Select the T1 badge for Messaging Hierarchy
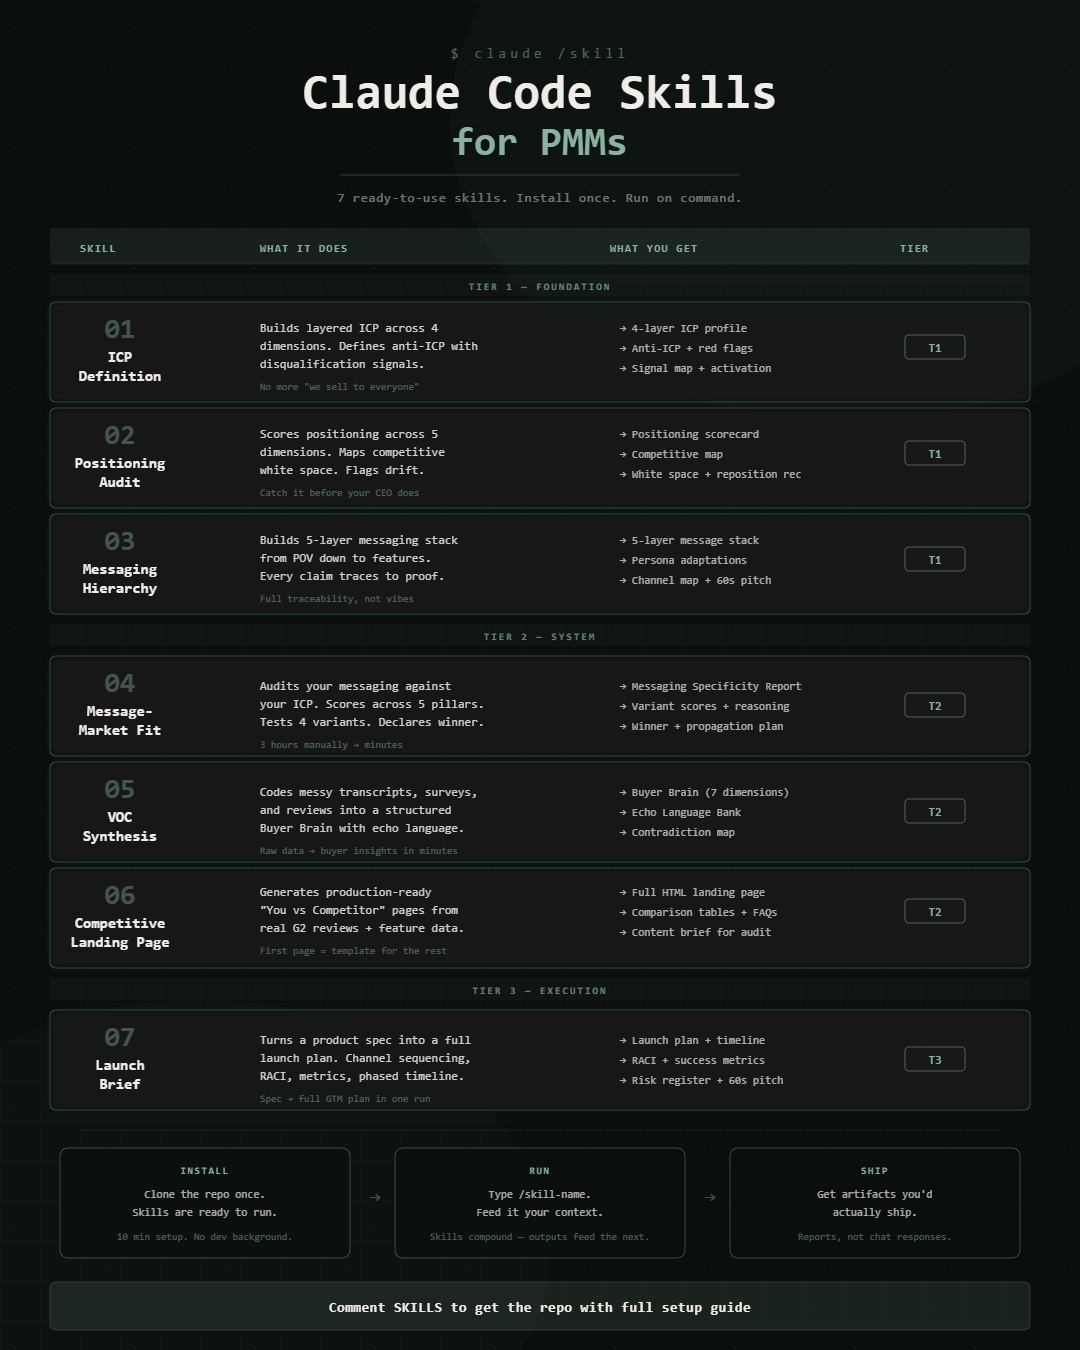This screenshot has width=1080, height=1350. pyautogui.click(x=934, y=559)
